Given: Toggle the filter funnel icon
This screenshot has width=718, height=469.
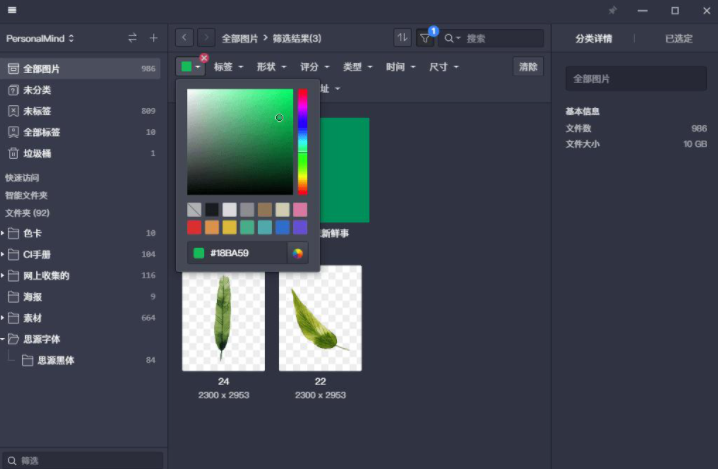Looking at the screenshot, I should (425, 38).
